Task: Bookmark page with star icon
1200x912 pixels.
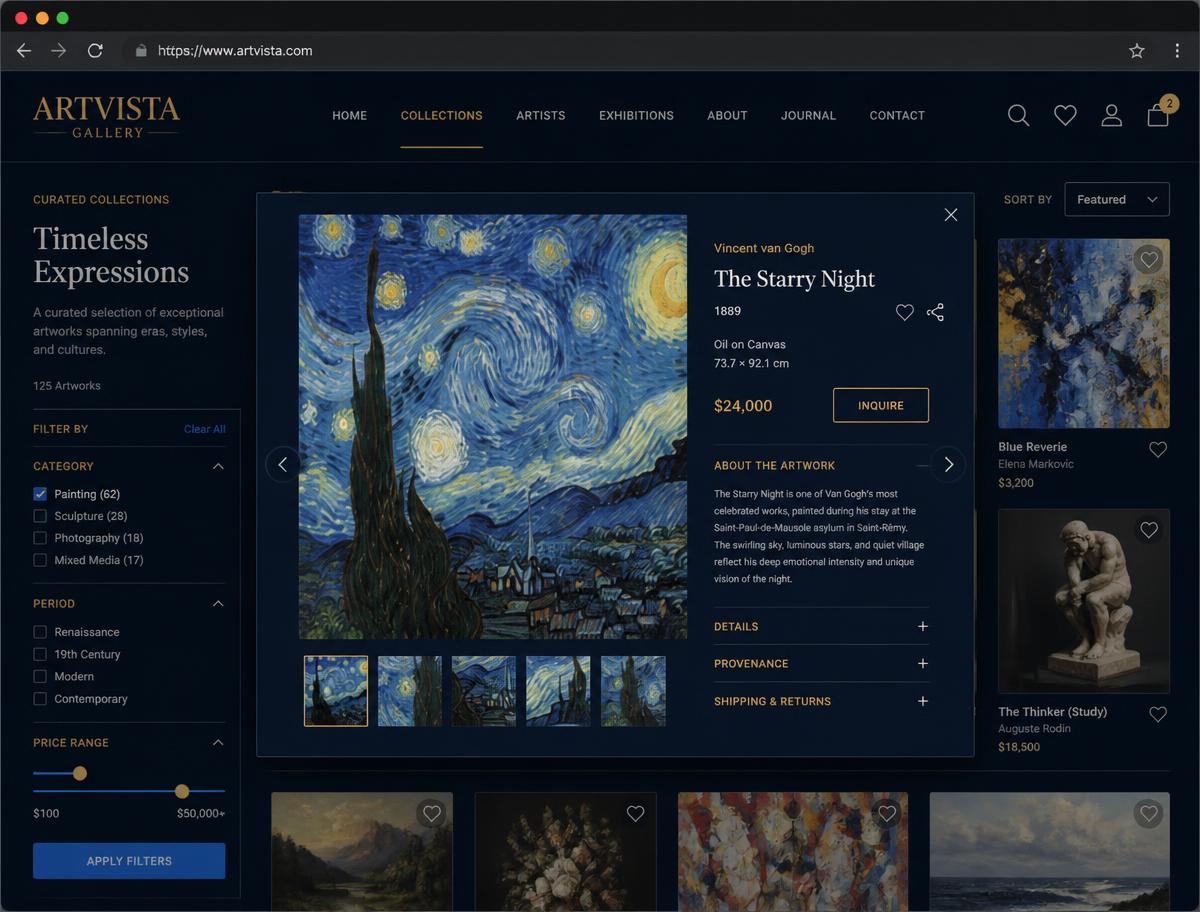Action: coord(1137,50)
